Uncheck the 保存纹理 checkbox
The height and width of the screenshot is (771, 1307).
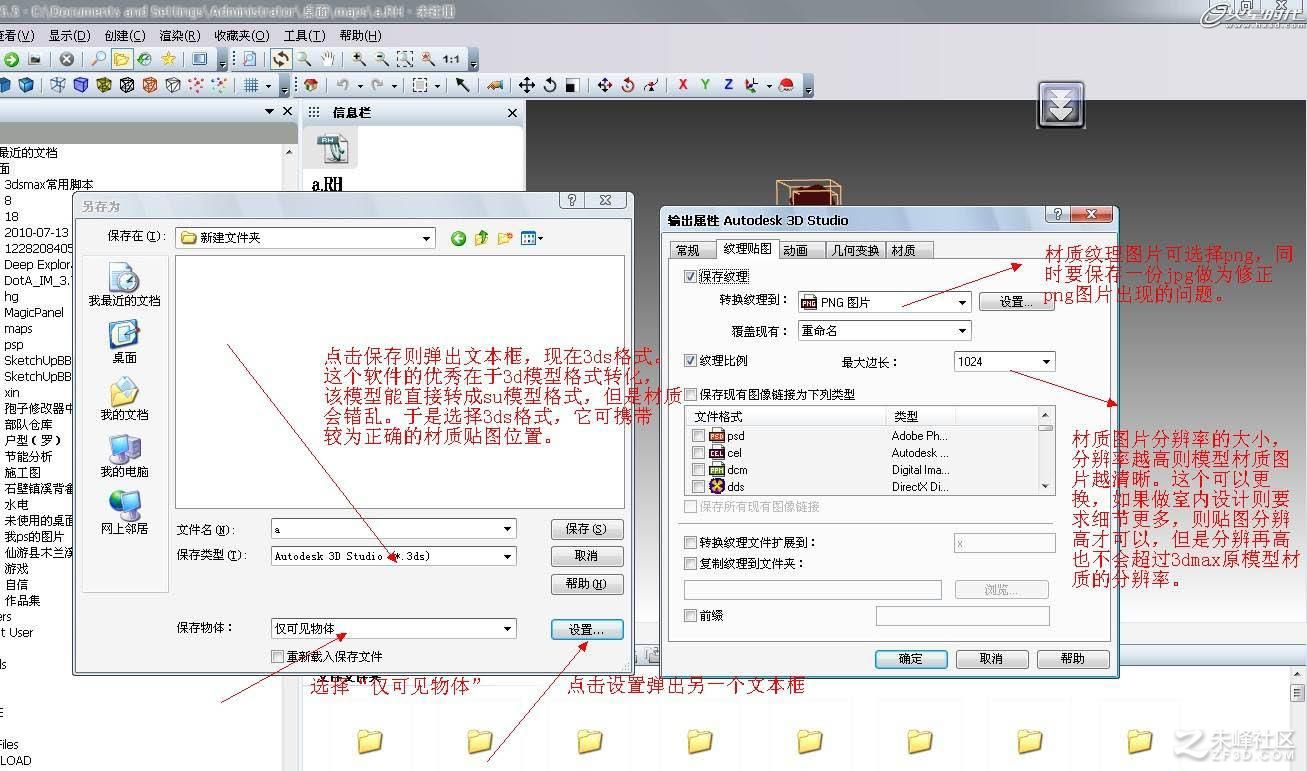tap(690, 276)
